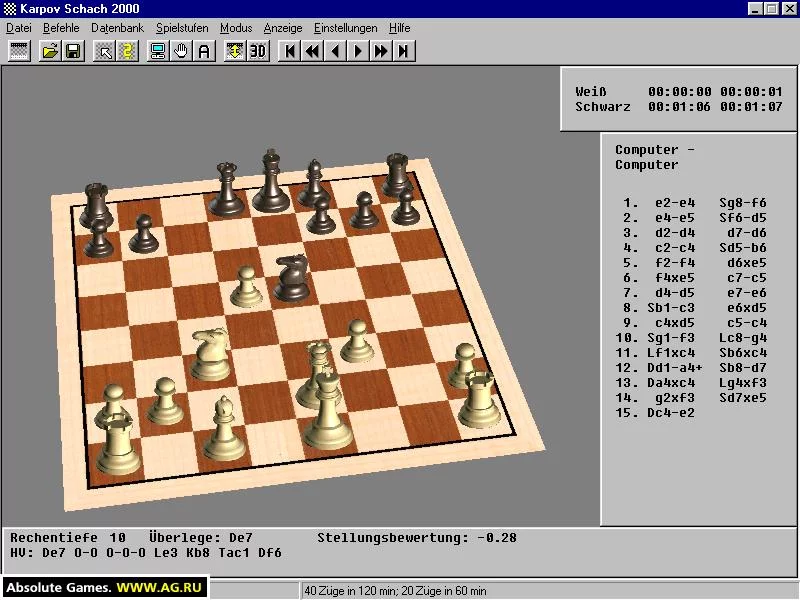The height and width of the screenshot is (600, 800).
Task: Click the hand icon in toolbar
Action: click(x=181, y=51)
